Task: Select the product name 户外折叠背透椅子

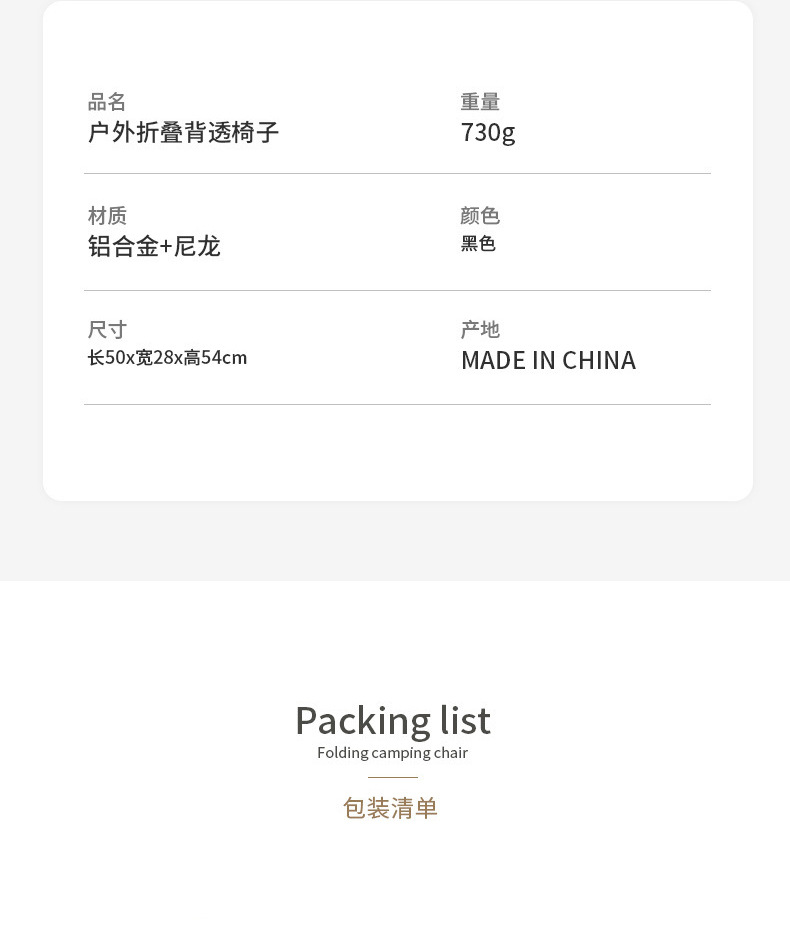Action: click(183, 132)
